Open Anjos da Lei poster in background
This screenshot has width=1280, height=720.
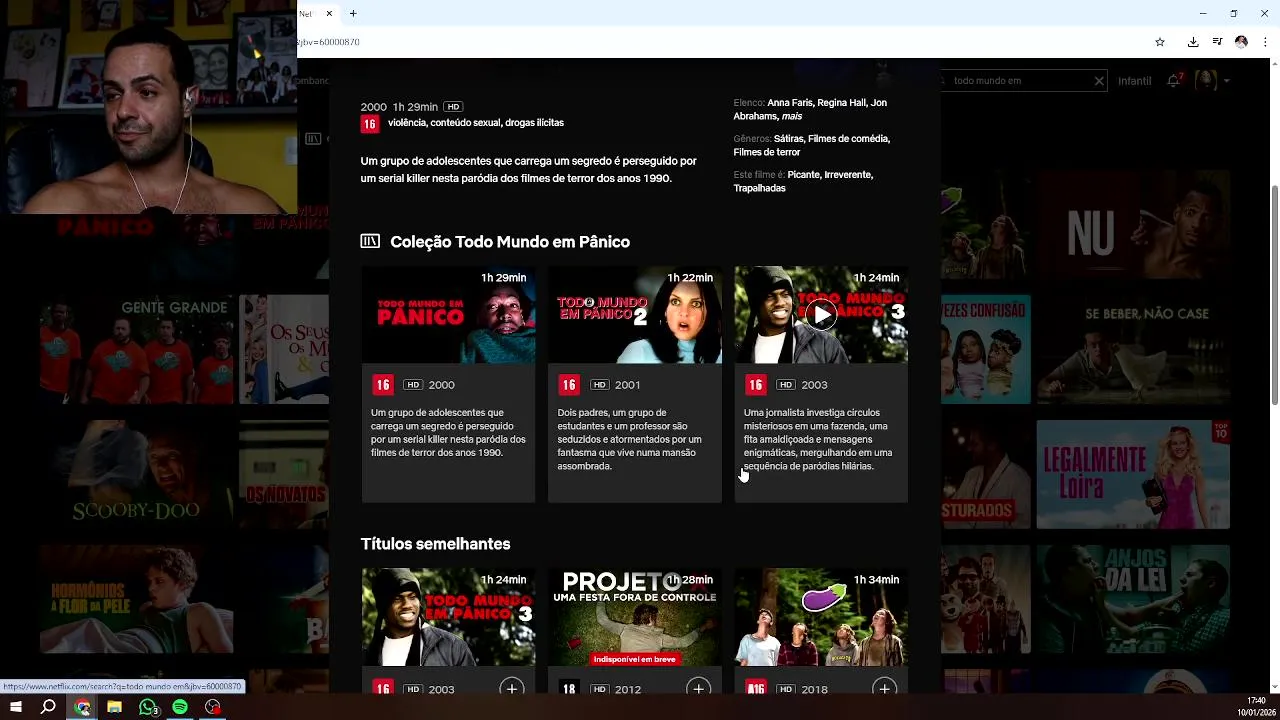click(1133, 599)
